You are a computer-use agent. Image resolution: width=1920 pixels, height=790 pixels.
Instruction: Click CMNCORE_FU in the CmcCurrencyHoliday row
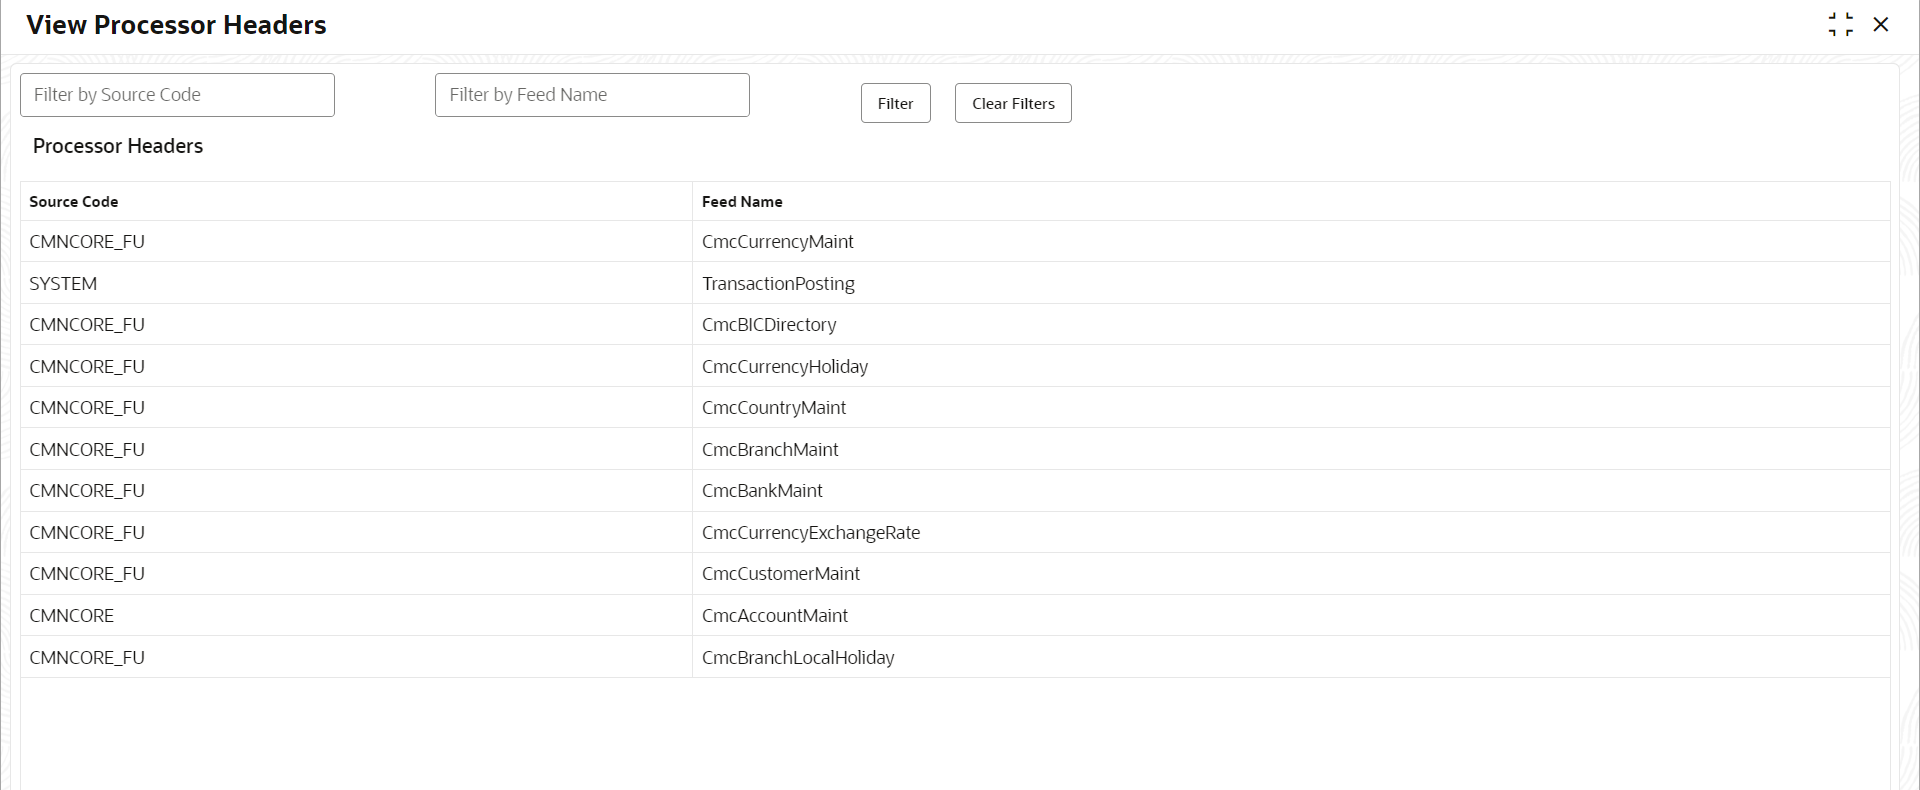pyautogui.click(x=87, y=366)
